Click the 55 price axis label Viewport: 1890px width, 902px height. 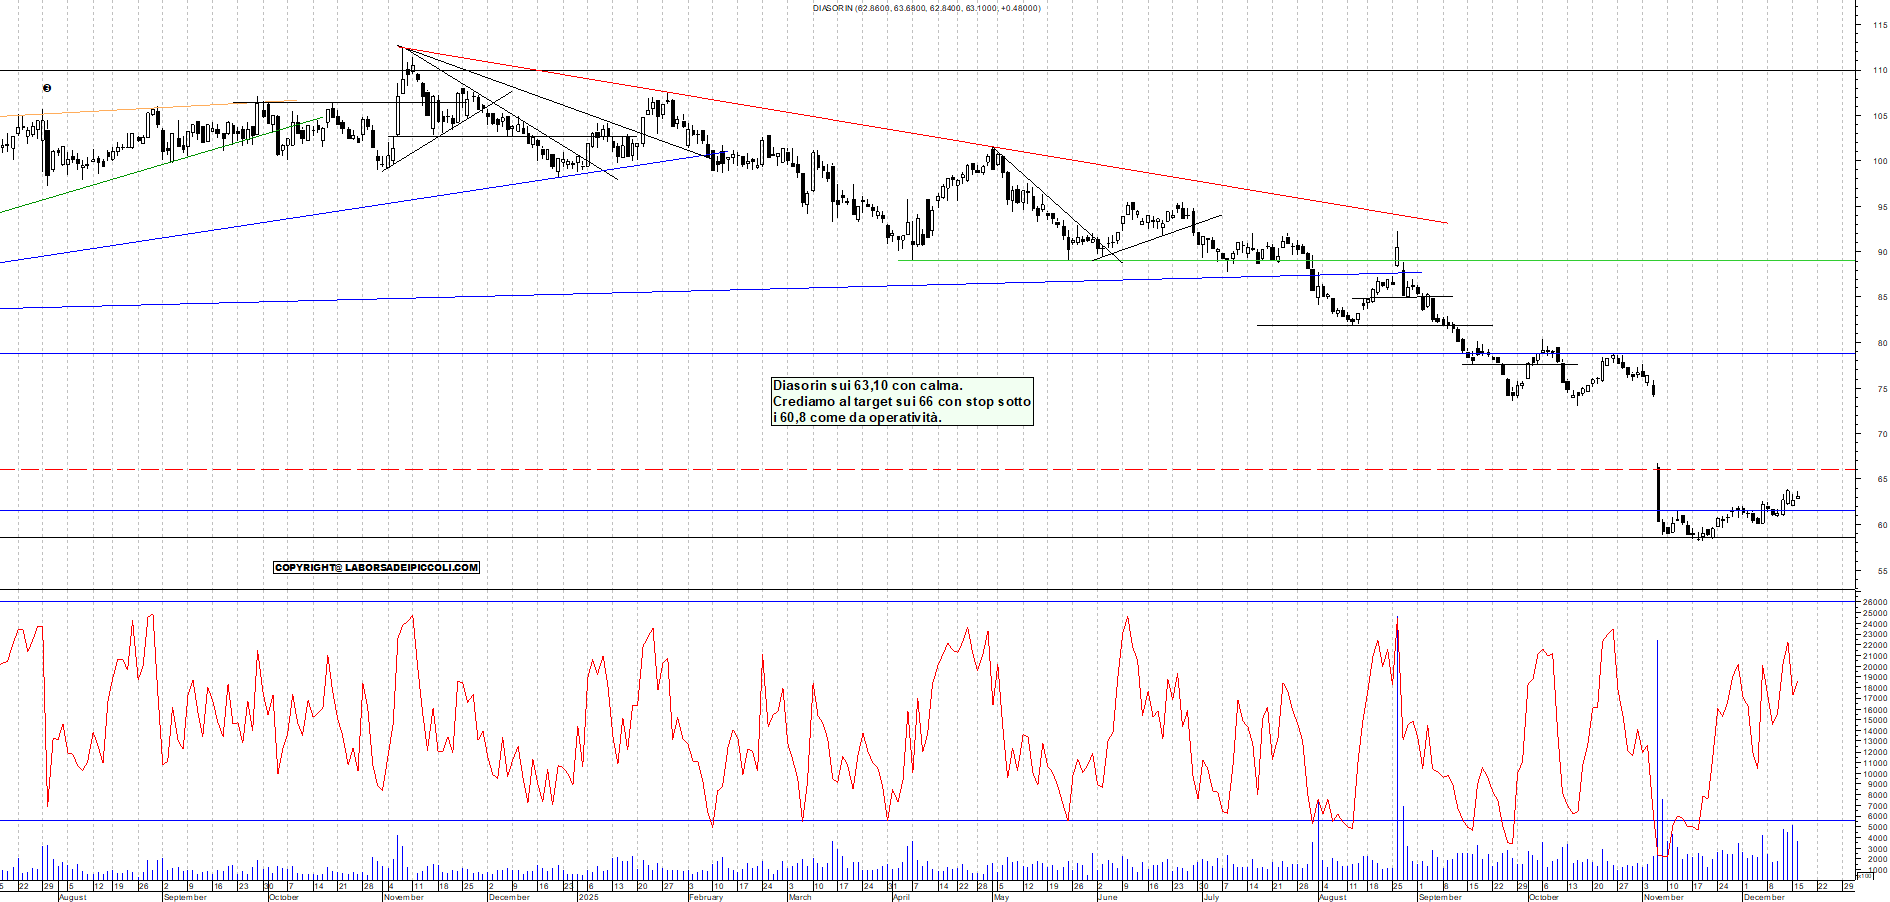pos(1881,571)
